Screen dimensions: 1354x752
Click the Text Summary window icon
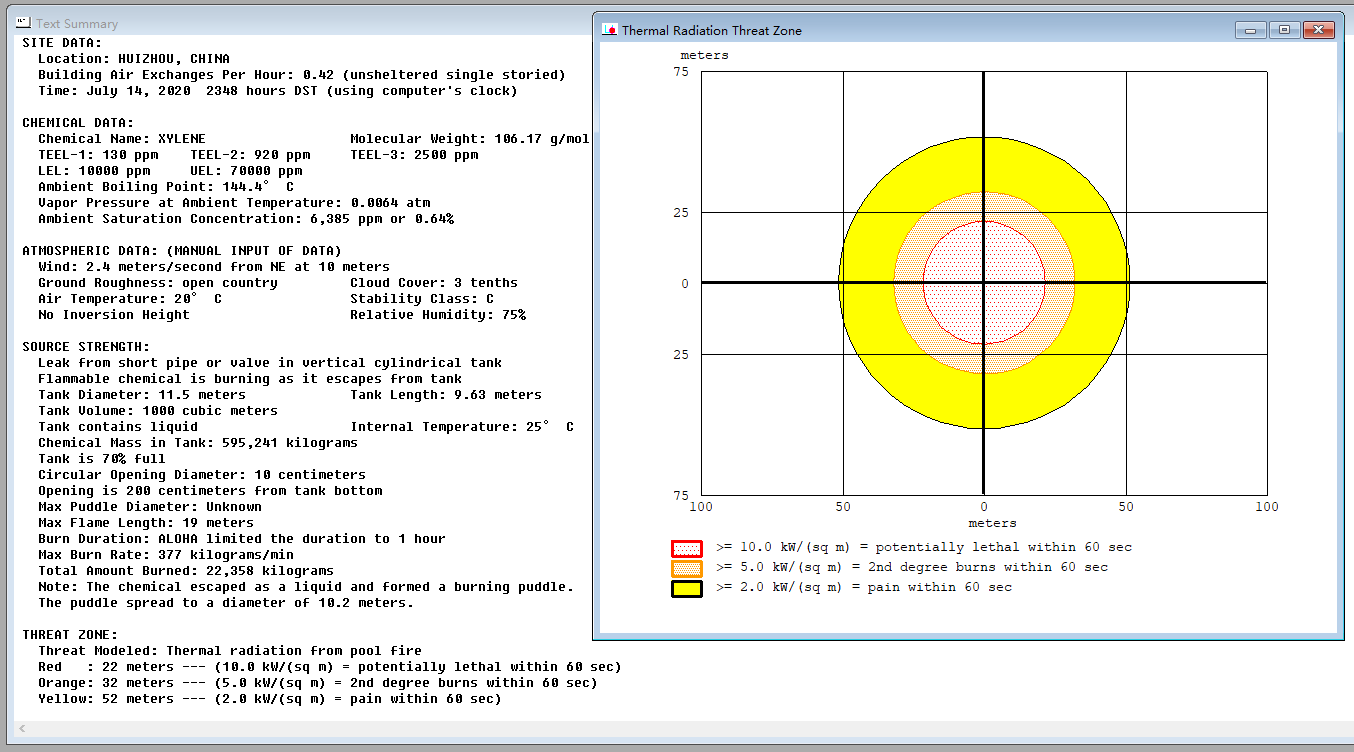coord(24,22)
